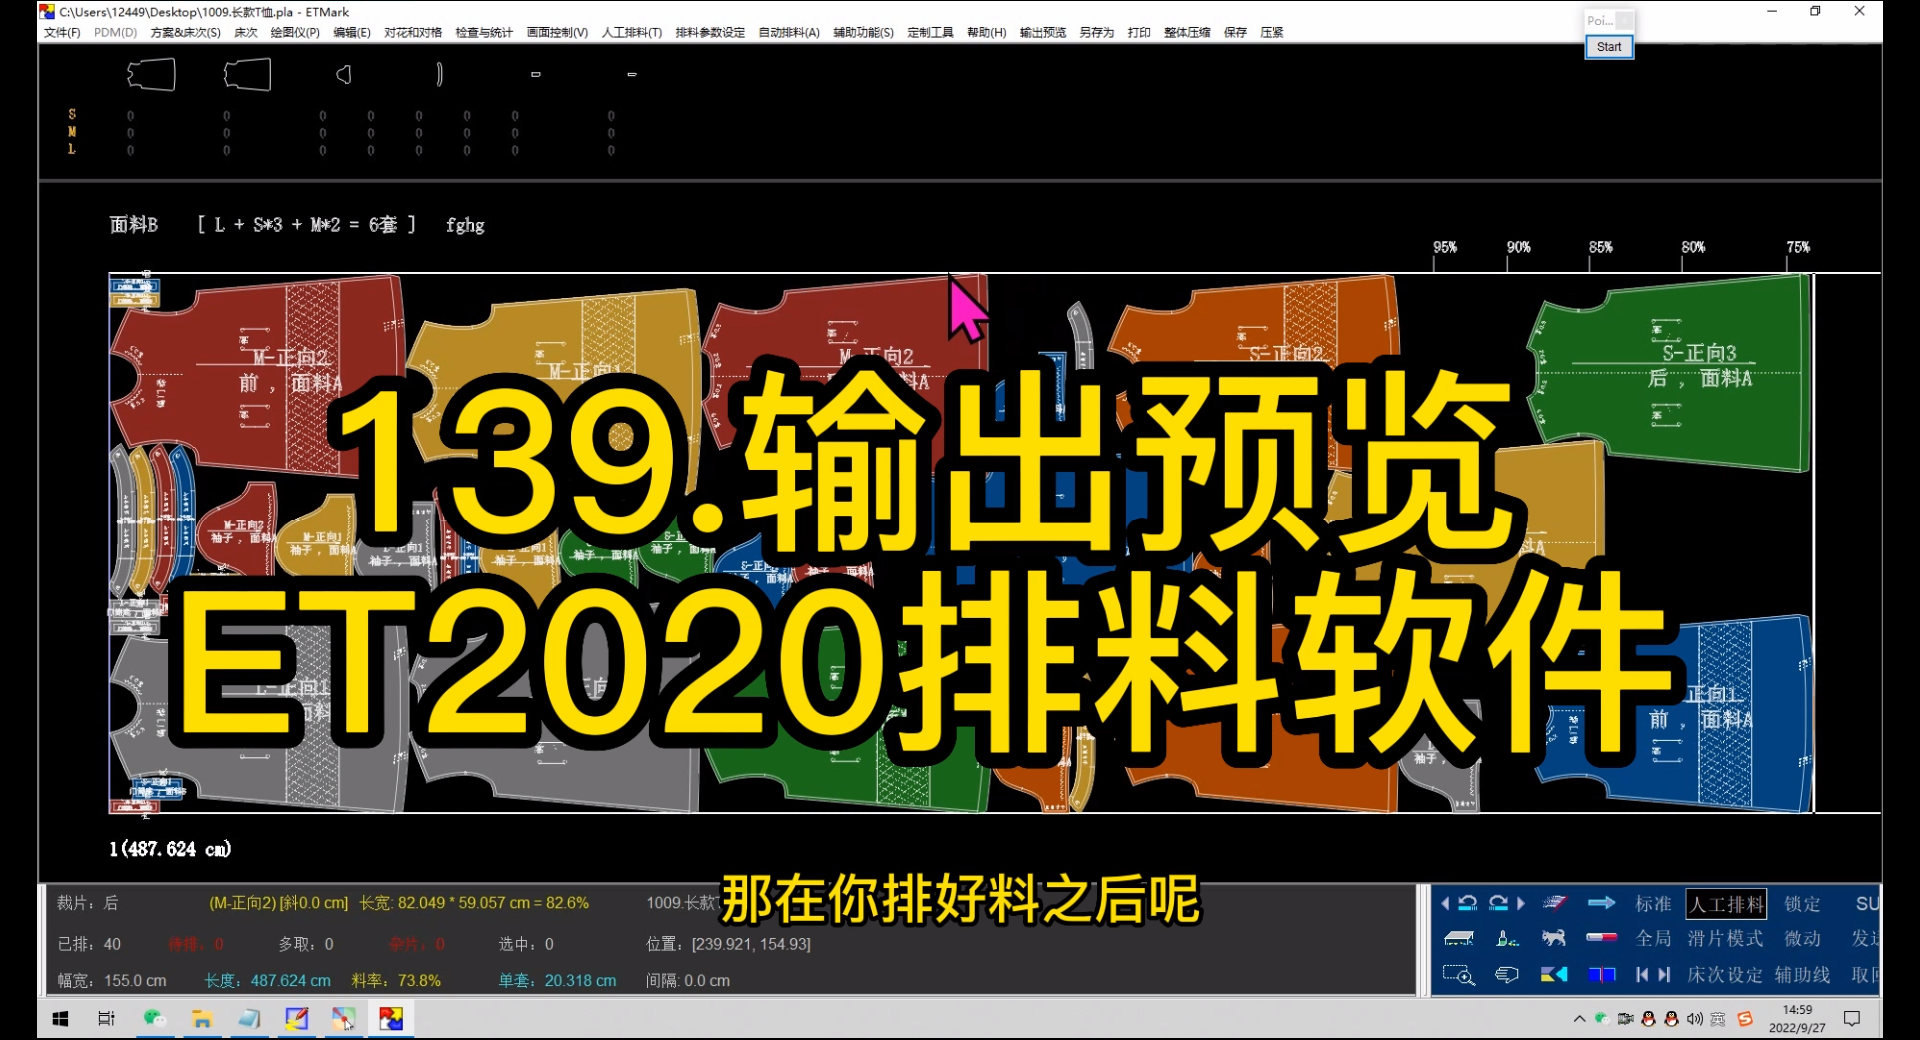Toggle 辅助线 guide lines
This screenshot has width=1920, height=1040.
coord(1802,974)
